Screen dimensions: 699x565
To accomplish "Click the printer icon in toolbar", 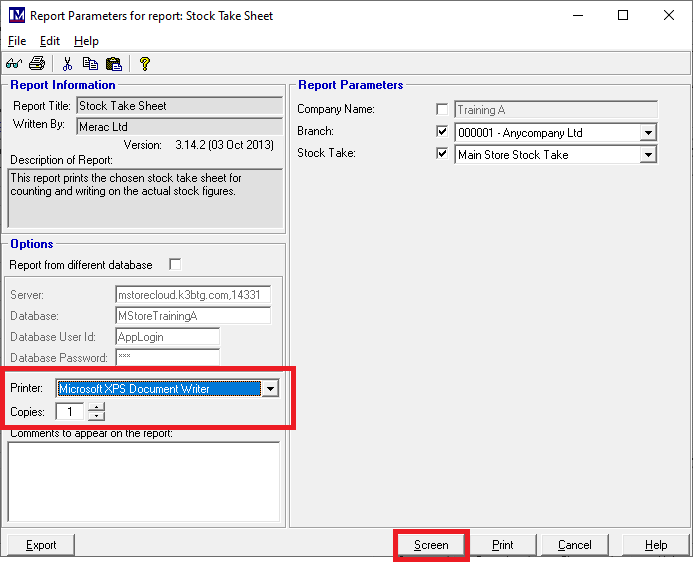I will tap(37, 64).
